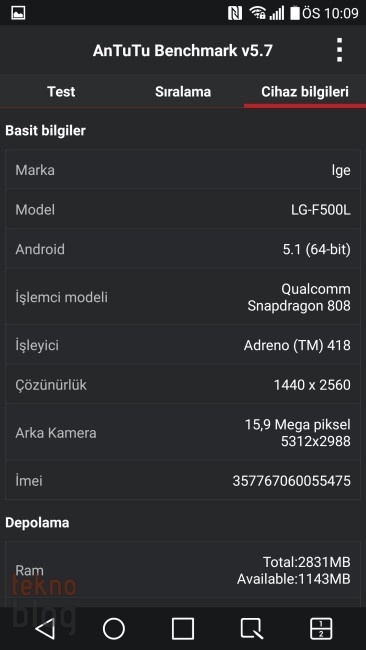Viewport: 366px width, 650px height.
Task: Tap the Android back navigation button
Action: pos(45,629)
